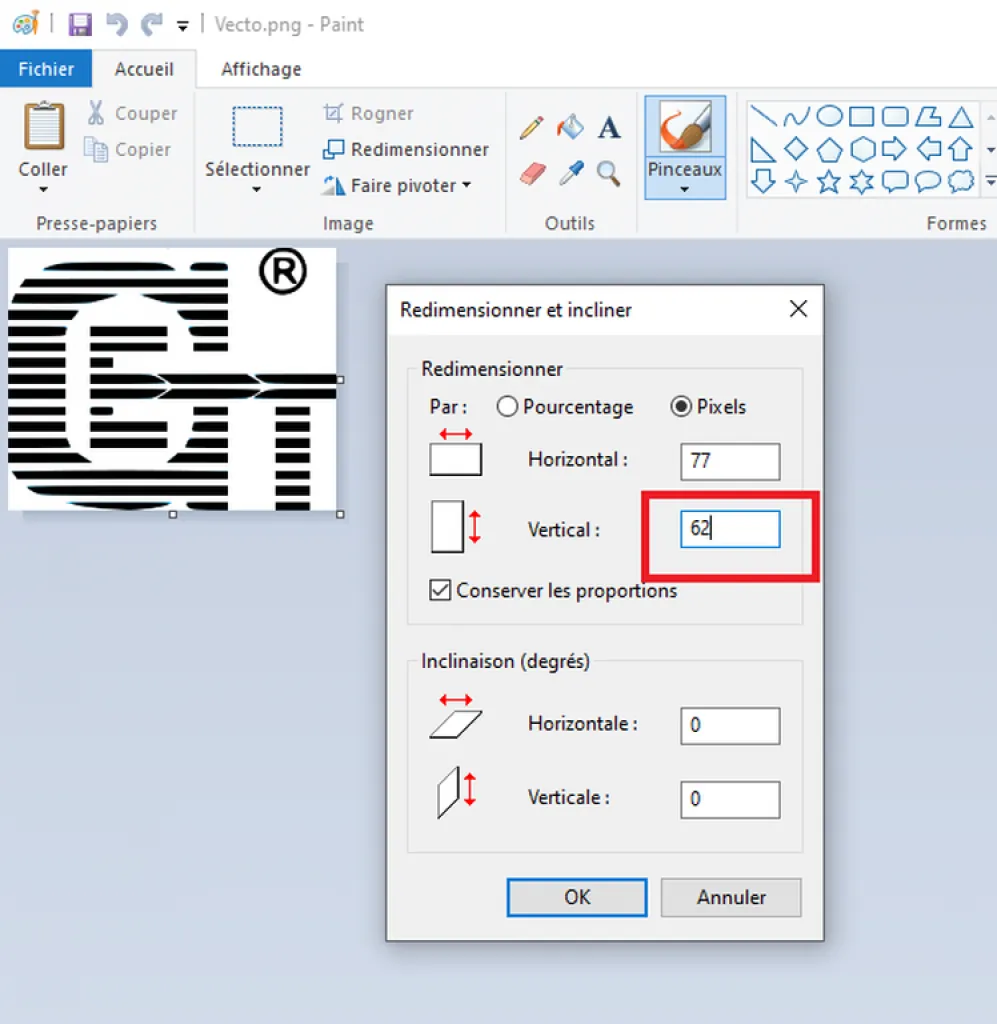
Task: Choose the Fill with color bucket tool
Action: 570,127
